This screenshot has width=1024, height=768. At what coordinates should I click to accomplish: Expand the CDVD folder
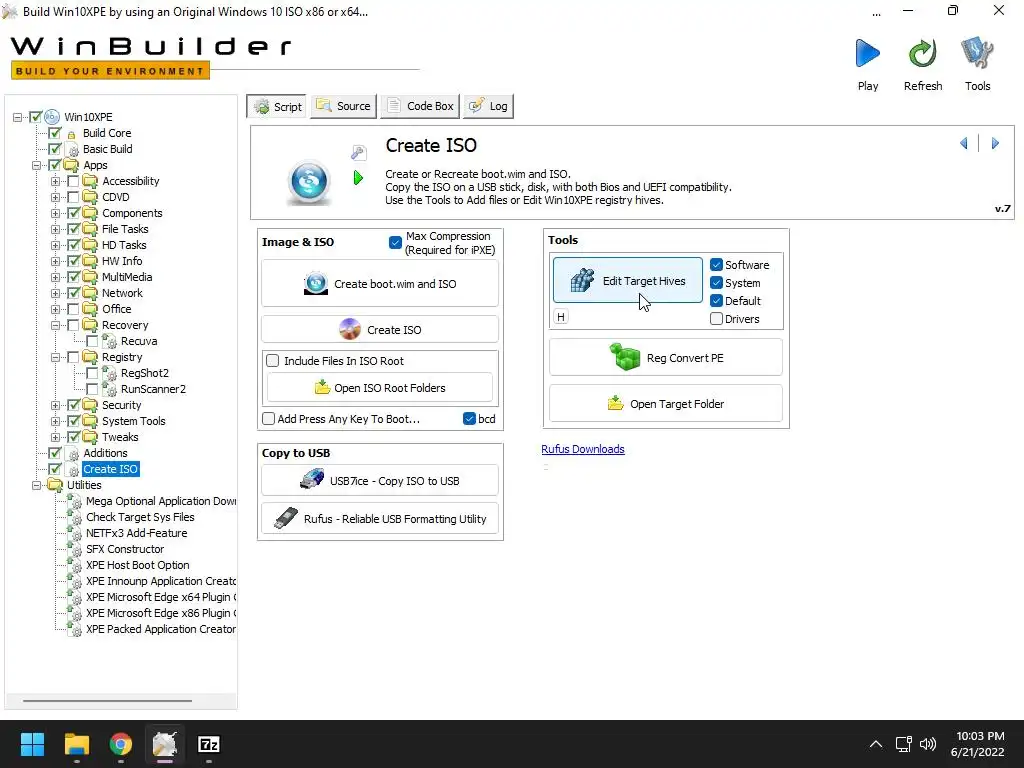[55, 197]
